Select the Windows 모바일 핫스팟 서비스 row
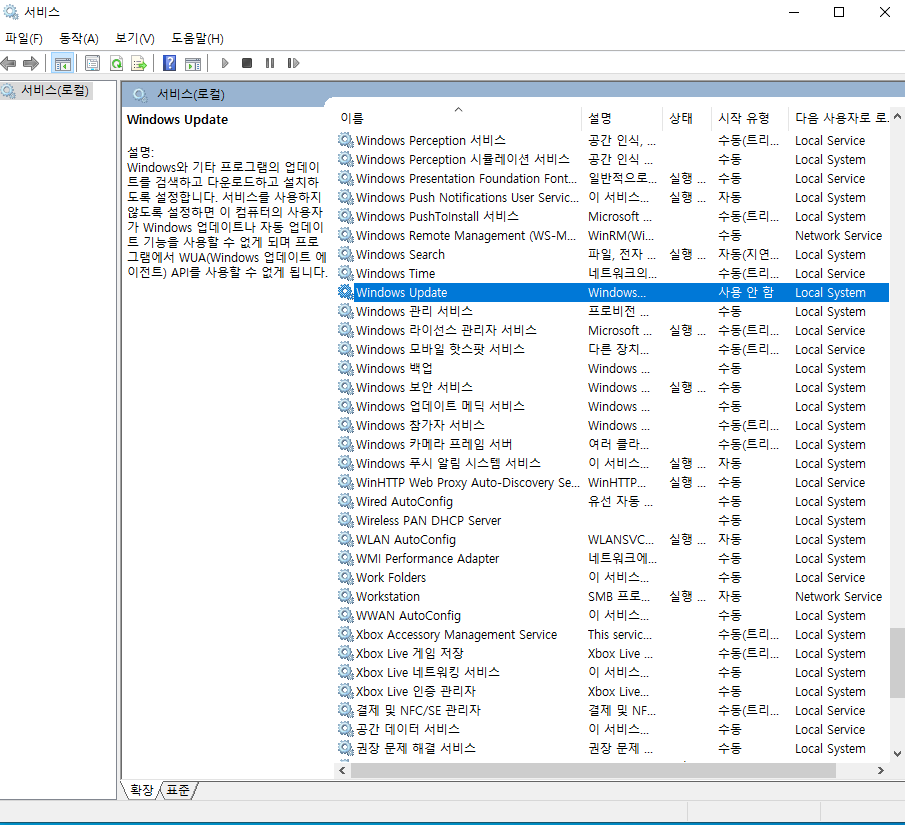 coord(612,349)
